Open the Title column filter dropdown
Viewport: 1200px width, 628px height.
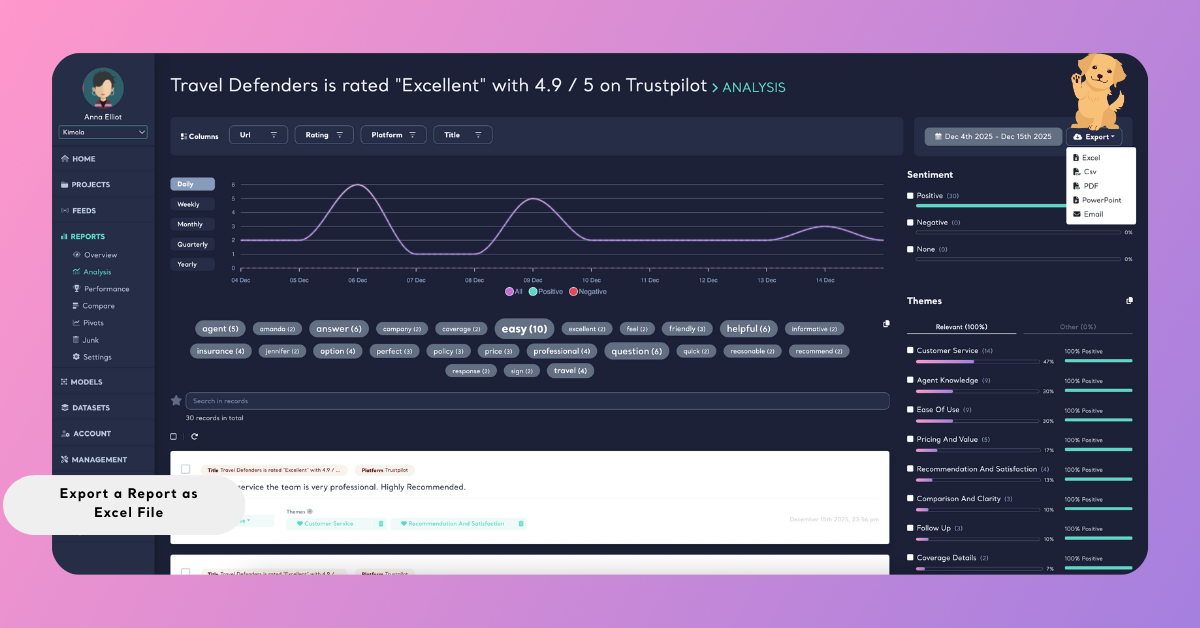(x=462, y=135)
